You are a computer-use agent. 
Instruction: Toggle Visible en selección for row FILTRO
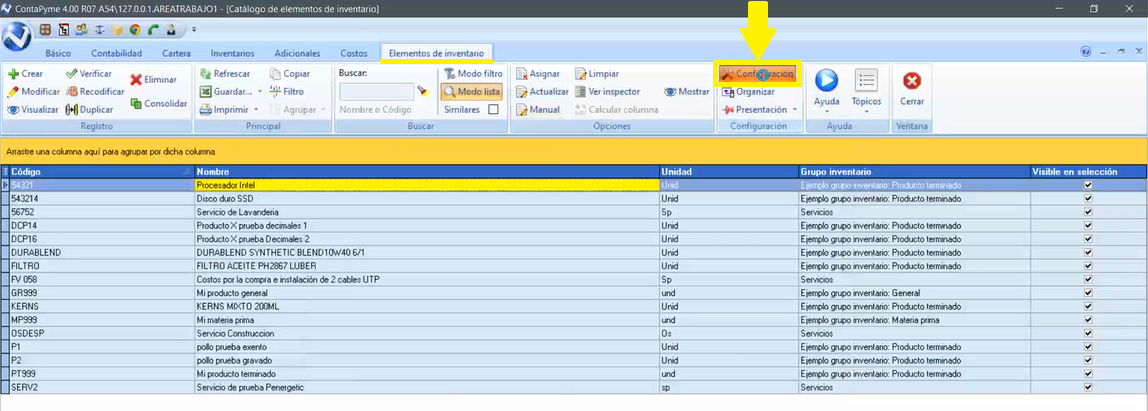(1088, 266)
